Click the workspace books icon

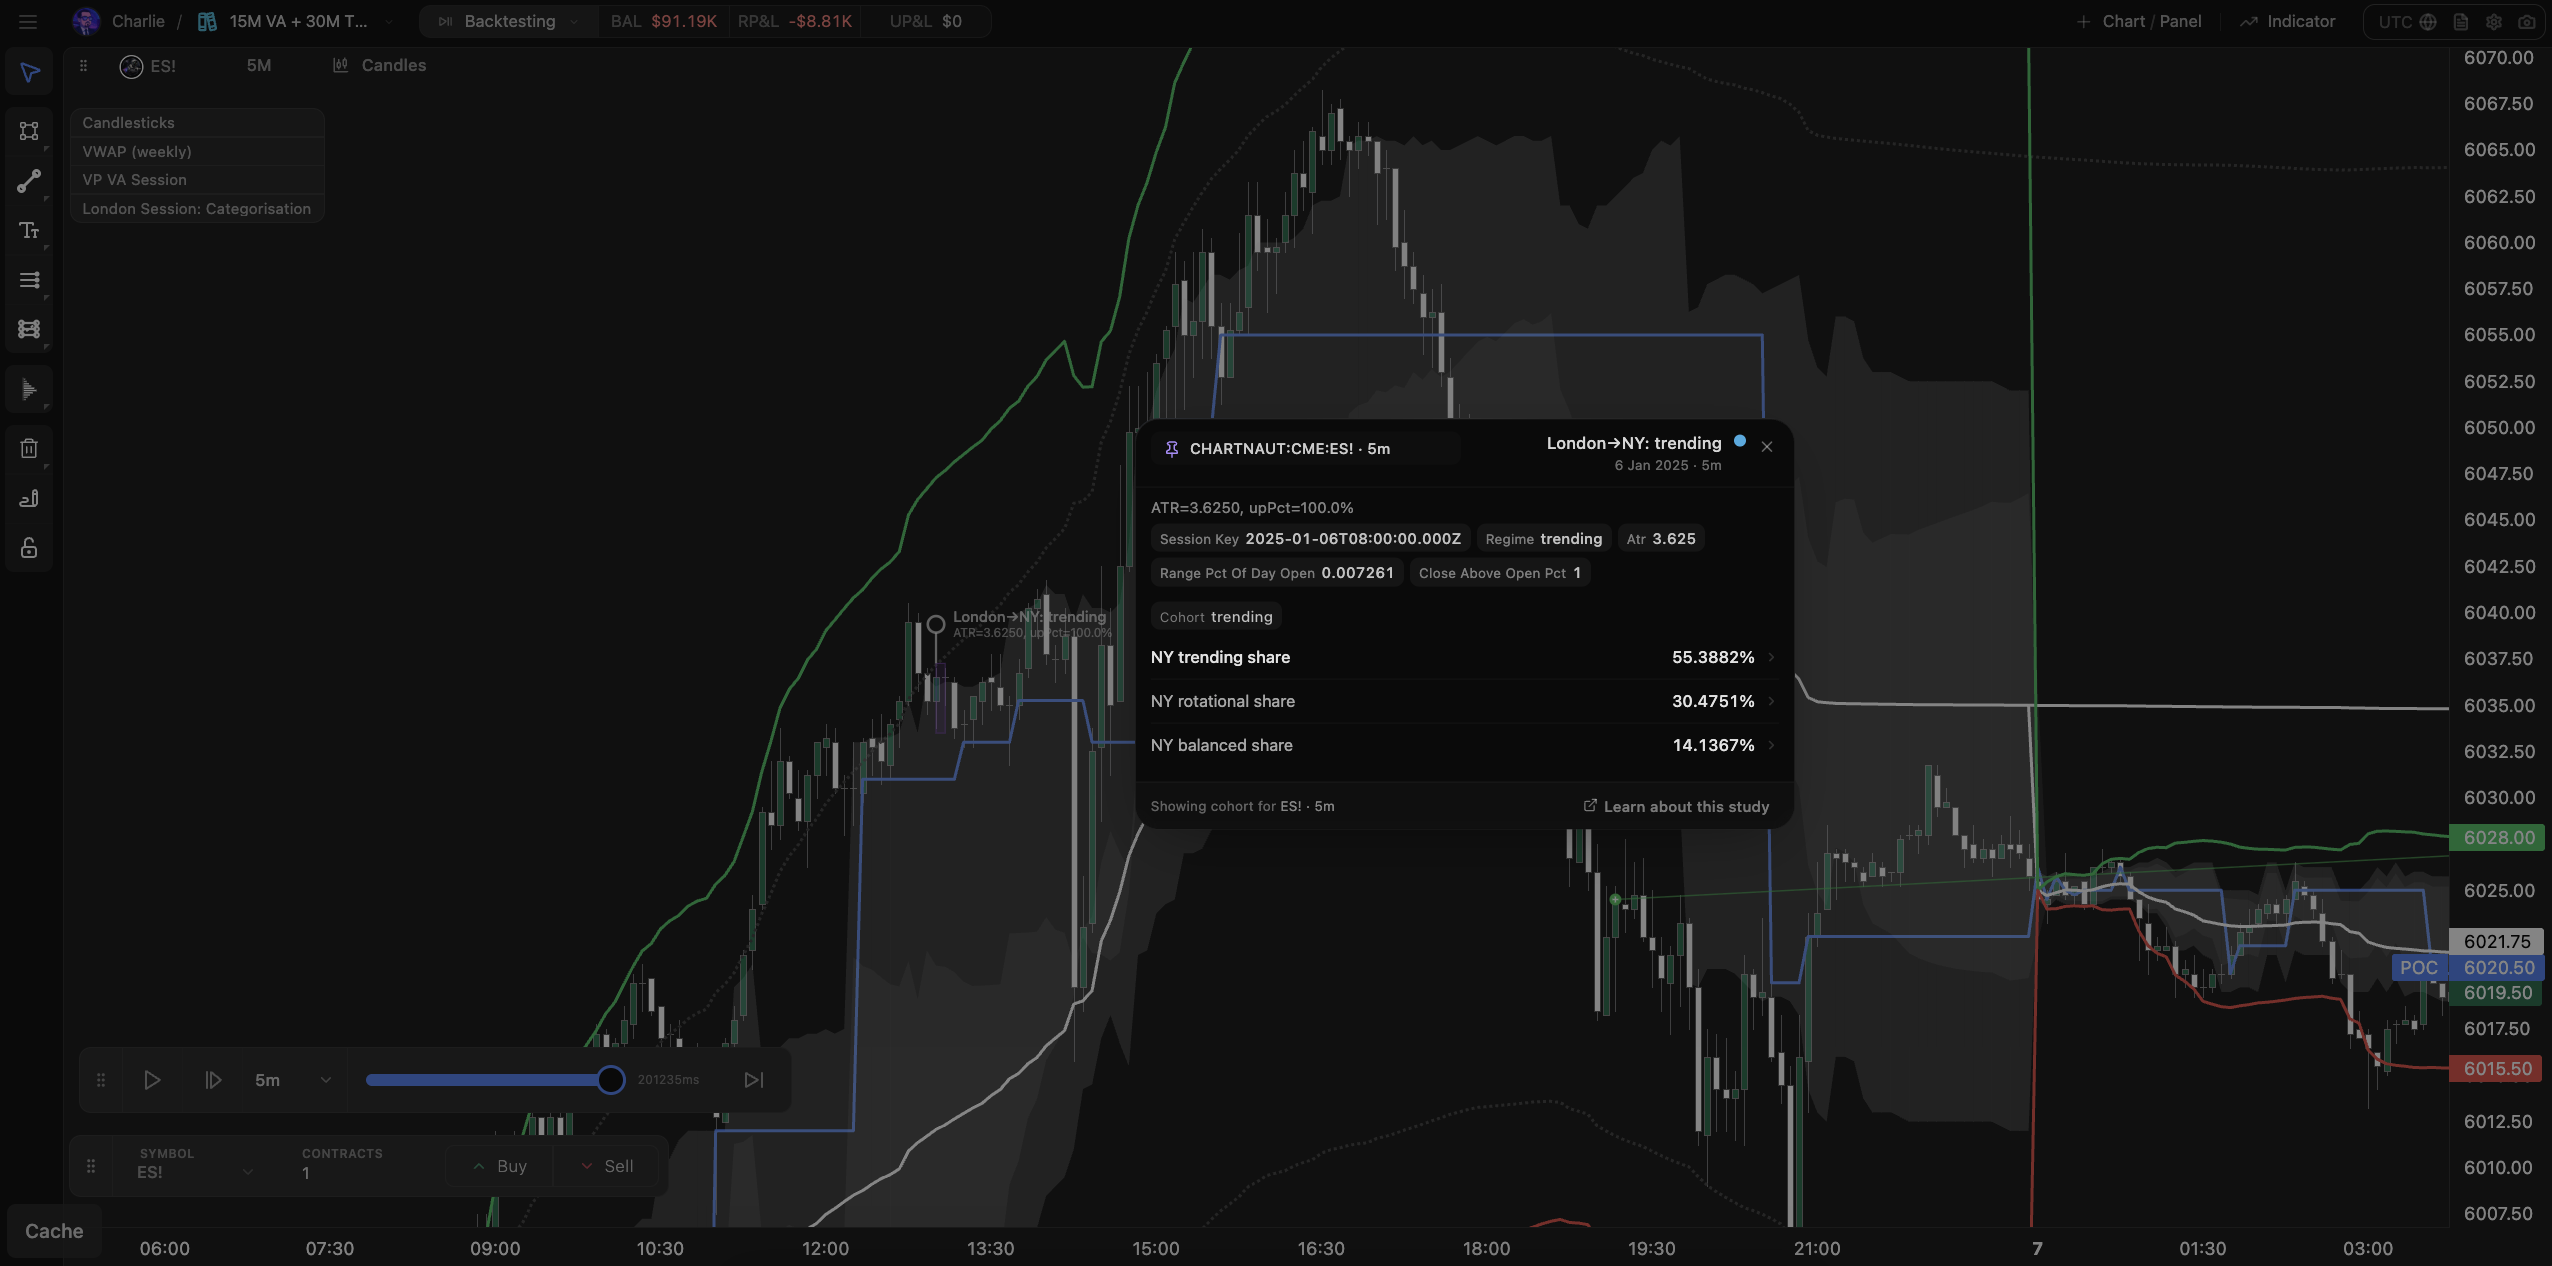tap(207, 21)
